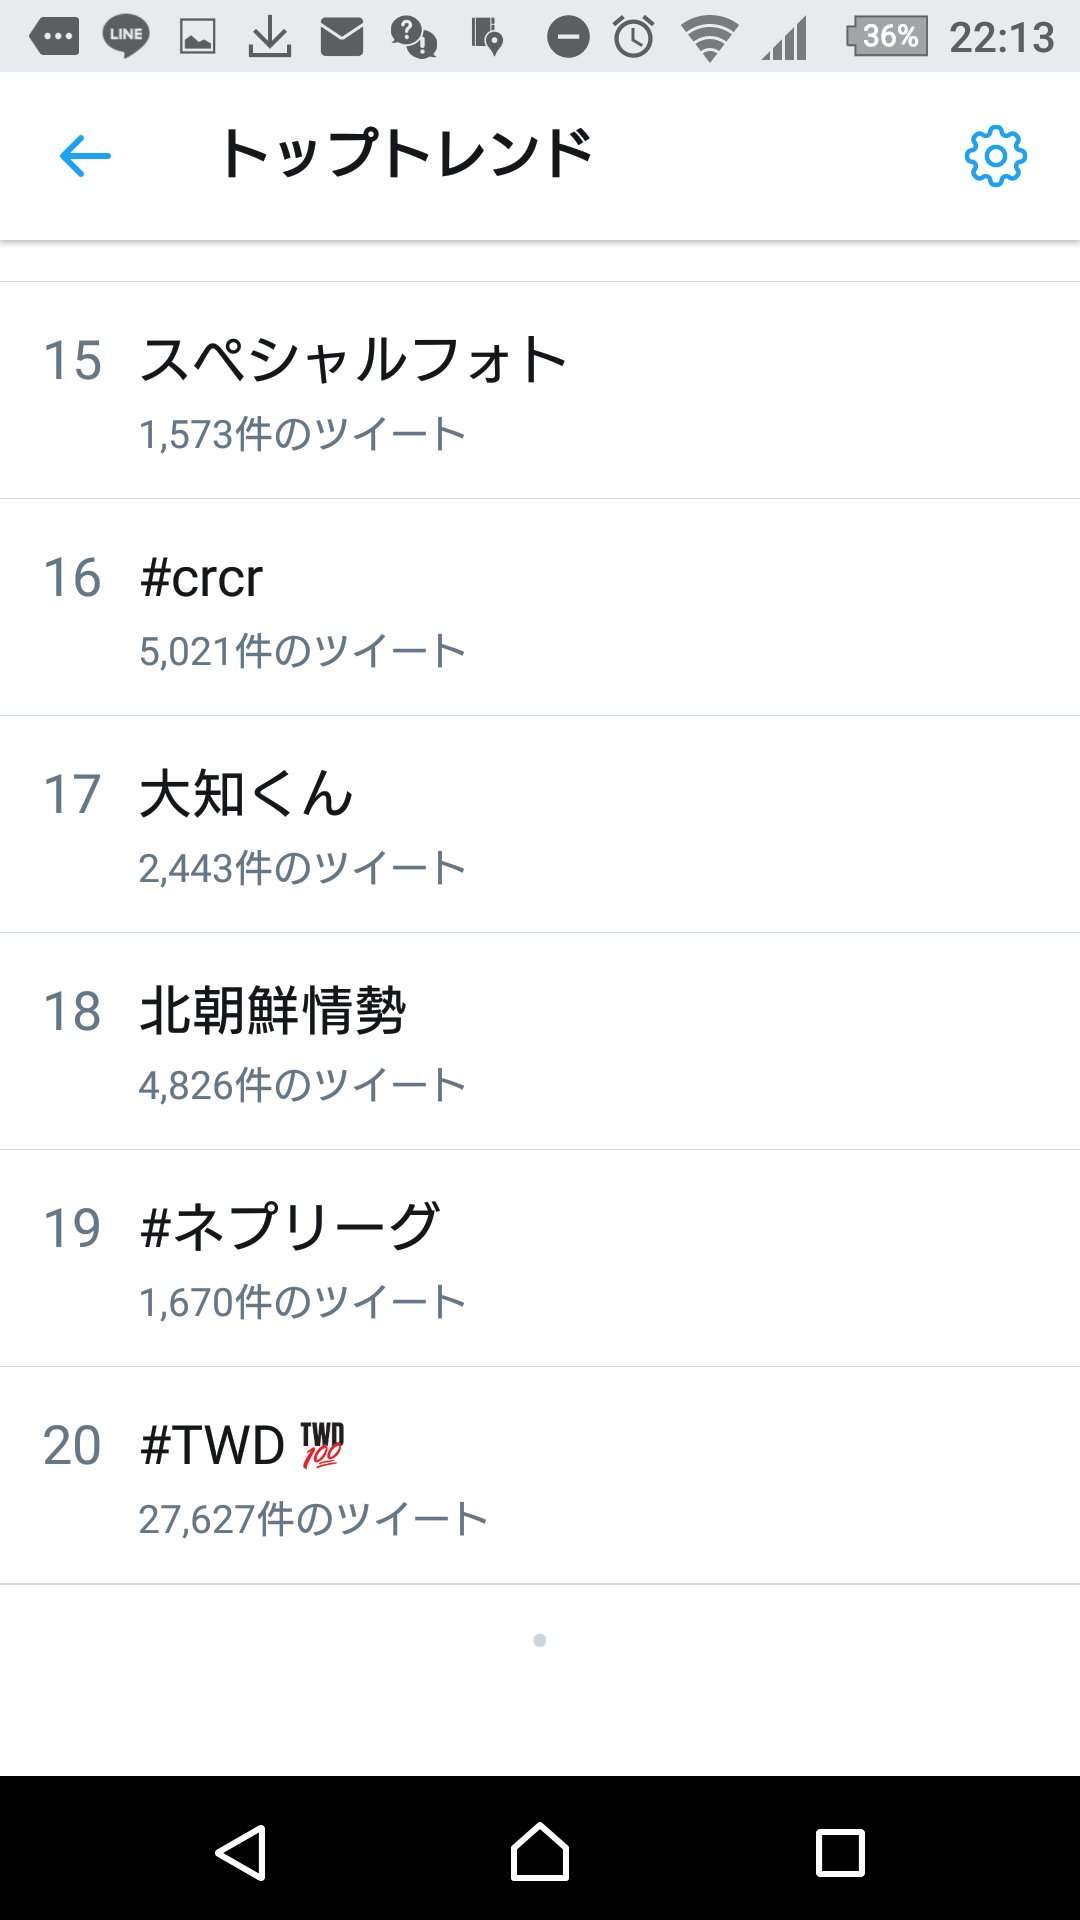
Task: Tap Android back navigation button
Action: click(x=241, y=1852)
